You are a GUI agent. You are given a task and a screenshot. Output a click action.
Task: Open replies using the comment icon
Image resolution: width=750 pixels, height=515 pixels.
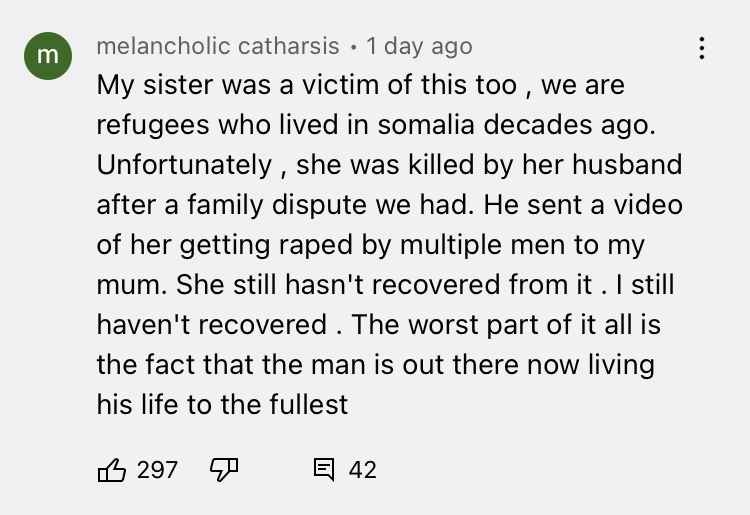324,468
